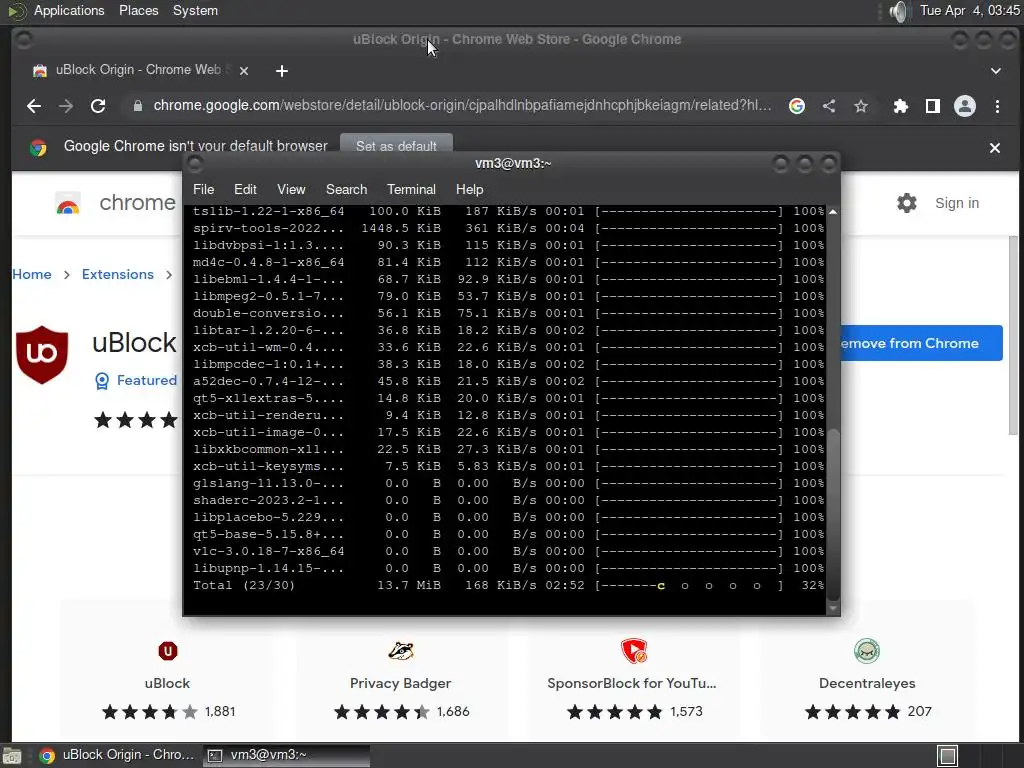The height and width of the screenshot is (768, 1024).
Task: Click terminal scrollbar down arrow
Action: point(833,609)
